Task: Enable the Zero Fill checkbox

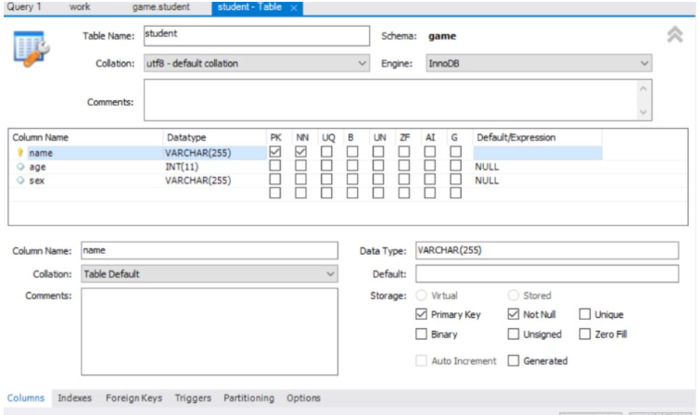Action: click(585, 334)
